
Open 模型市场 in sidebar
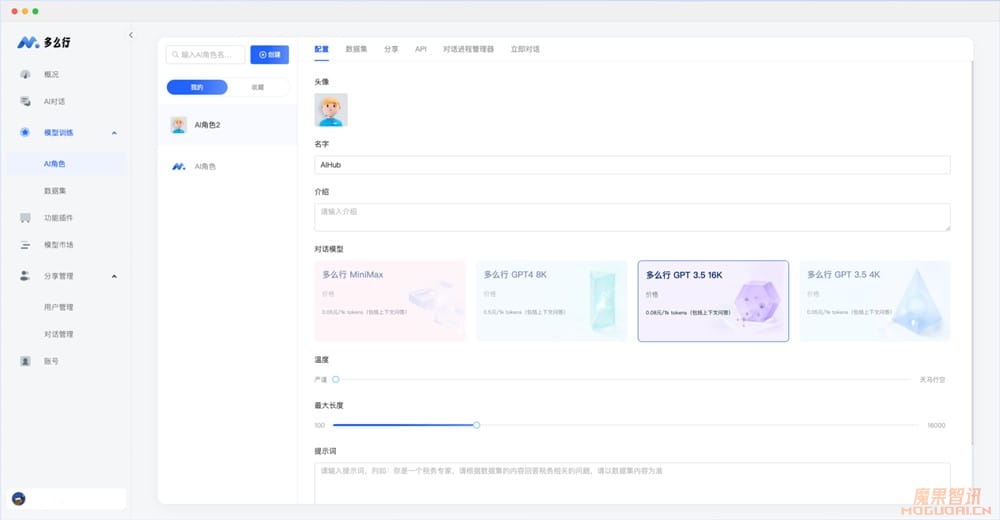(59, 244)
